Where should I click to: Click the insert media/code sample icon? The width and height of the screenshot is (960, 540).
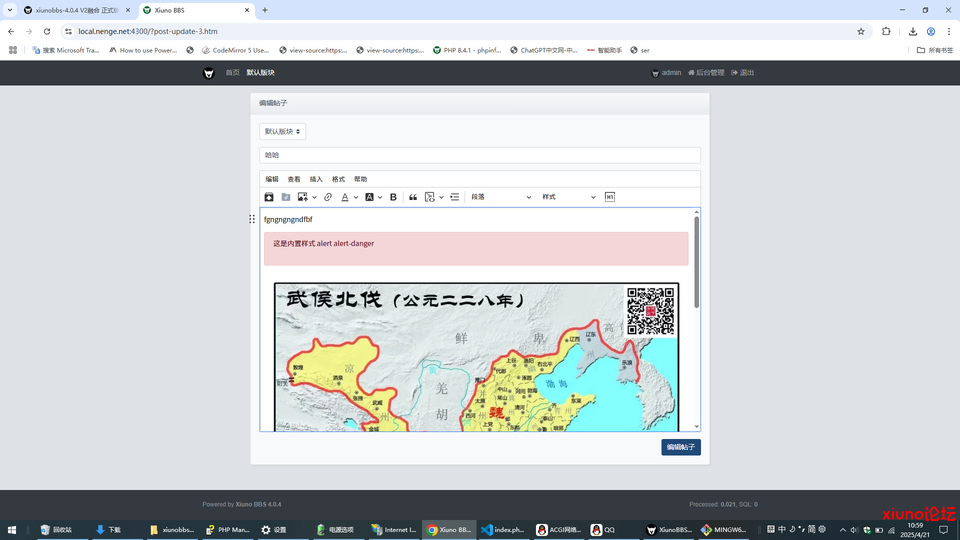(430, 197)
